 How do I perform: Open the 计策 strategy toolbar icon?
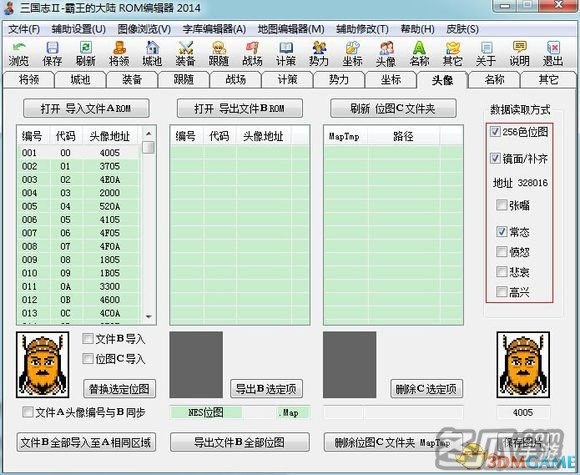click(286, 54)
